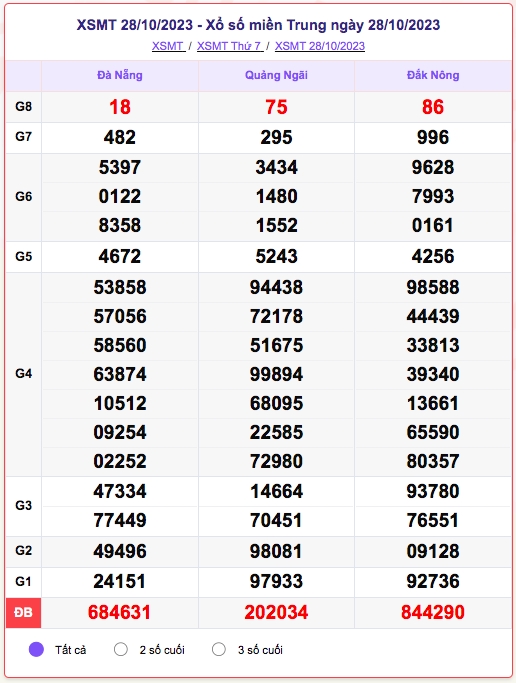Select the 3 số cuối radio option
516x683 pixels.
[219, 649]
